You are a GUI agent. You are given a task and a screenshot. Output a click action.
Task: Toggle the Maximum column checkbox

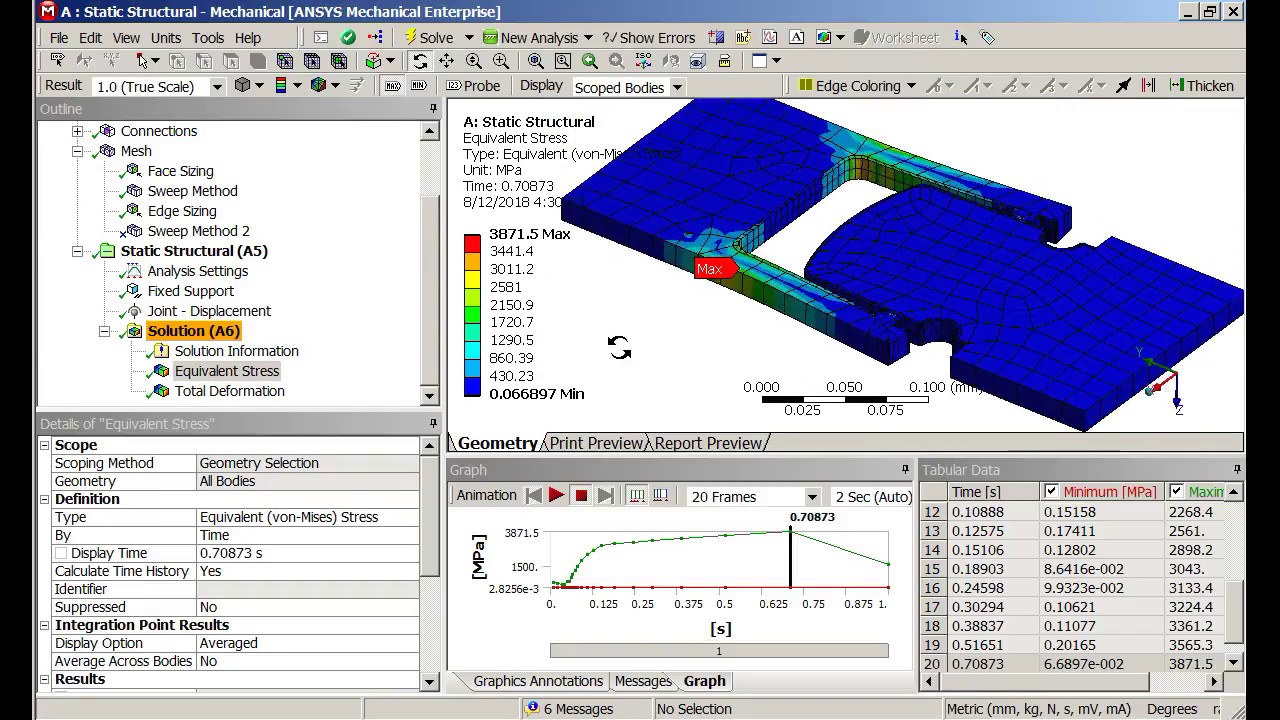tap(1177, 492)
